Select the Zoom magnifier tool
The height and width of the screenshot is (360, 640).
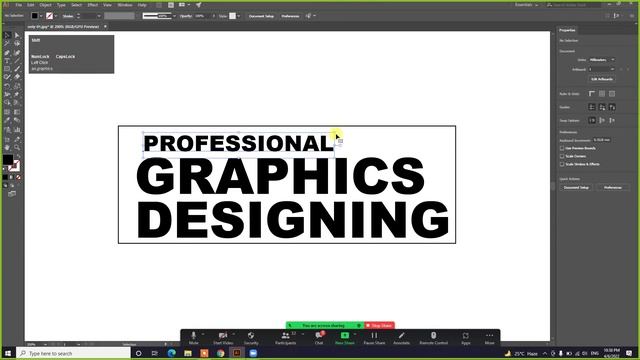pos(17,147)
